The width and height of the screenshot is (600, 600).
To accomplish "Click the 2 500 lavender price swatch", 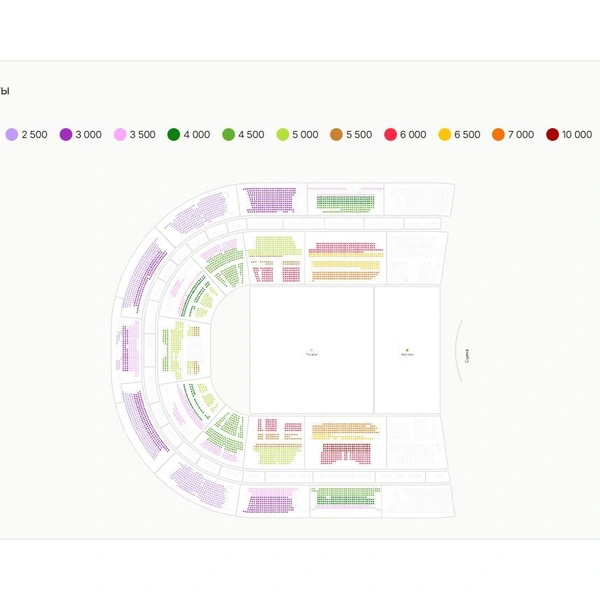I will [12, 134].
